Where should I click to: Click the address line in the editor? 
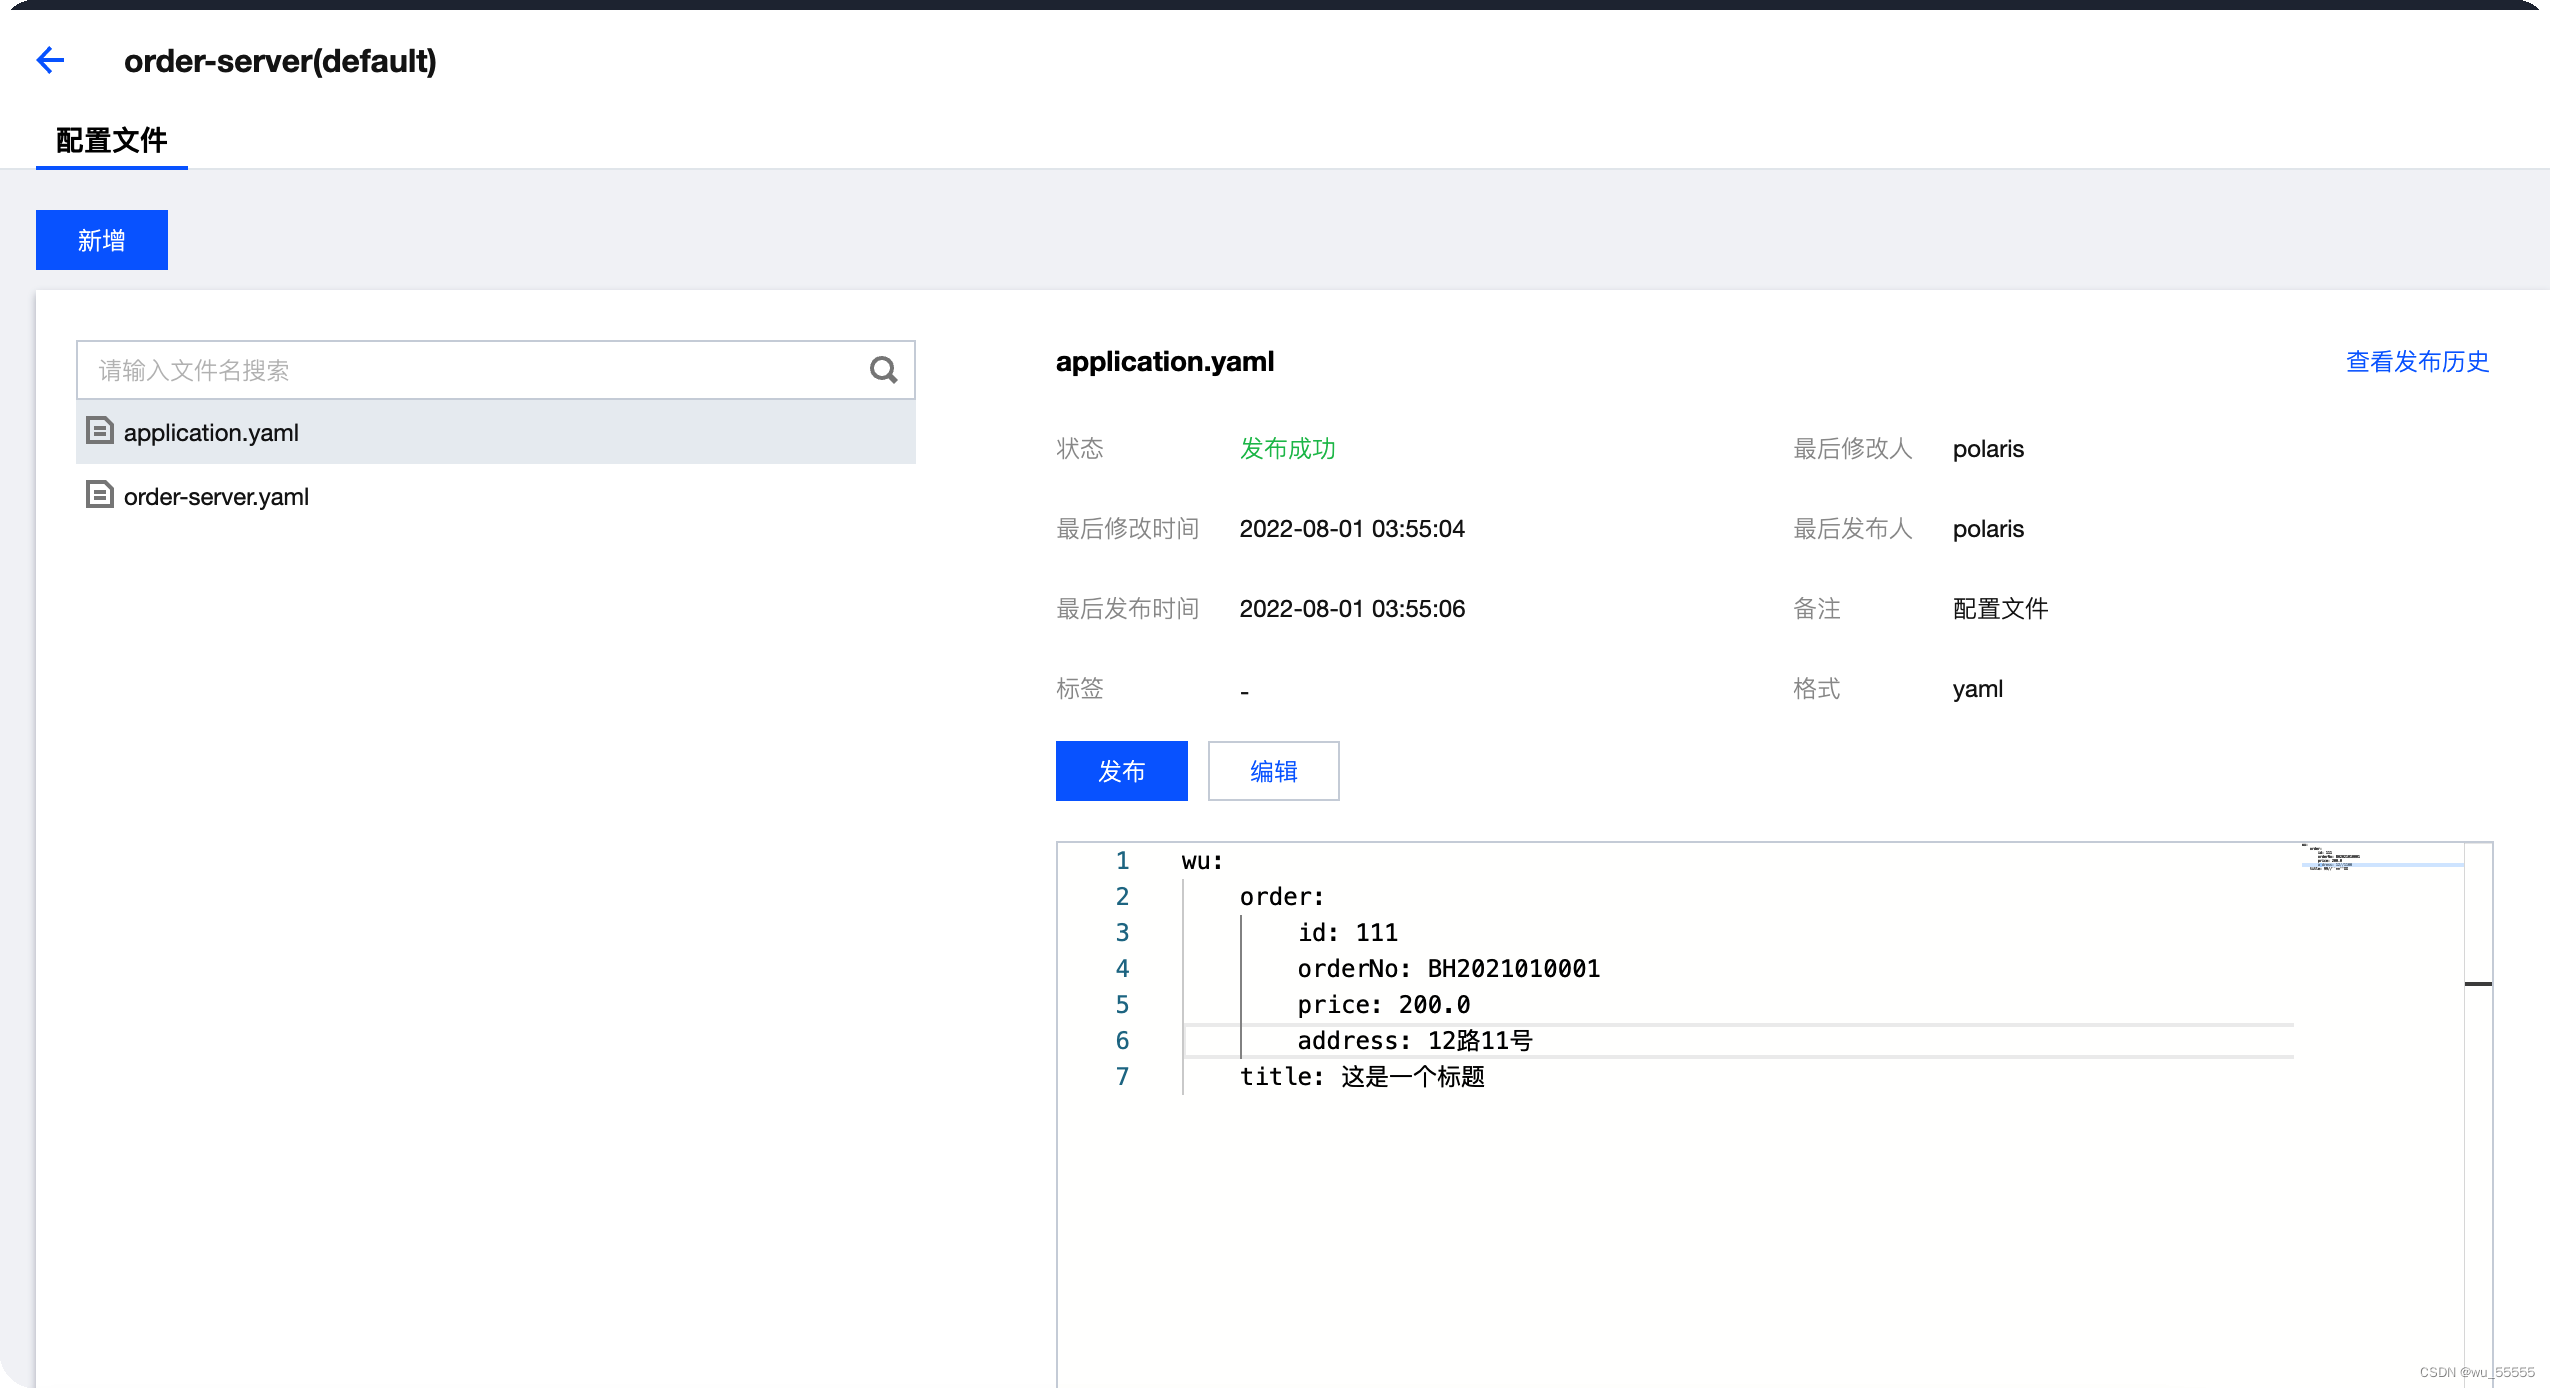(1414, 1041)
